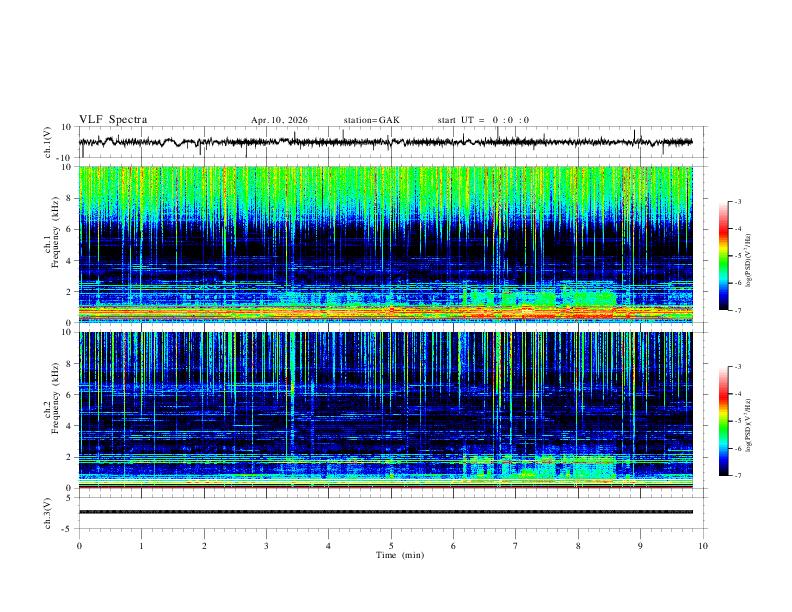Image resolution: width=792 pixels, height=612 pixels.
Task: Click the ch.1 color bar log(PSD) label
Action: pyautogui.click(x=749, y=261)
